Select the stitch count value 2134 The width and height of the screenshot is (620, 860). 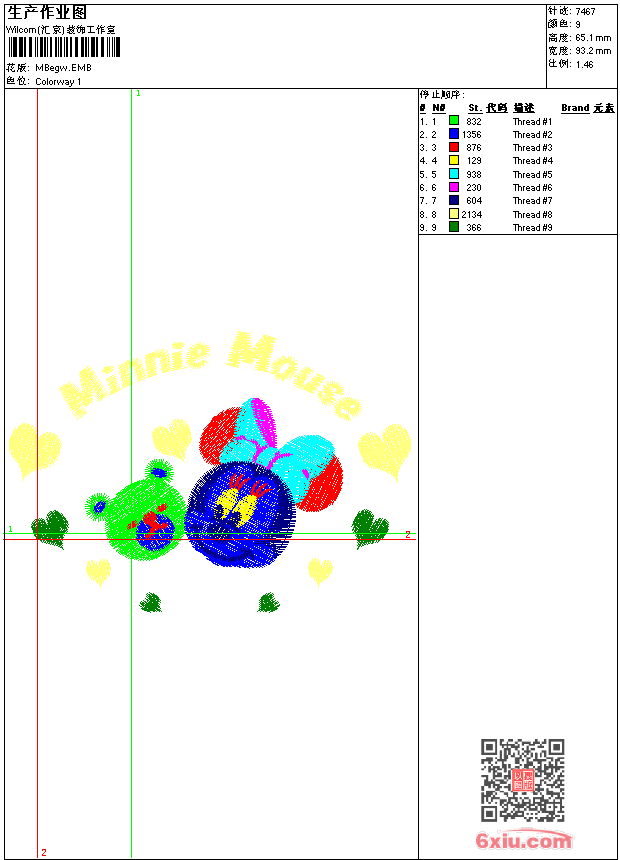pyautogui.click(x=471, y=214)
